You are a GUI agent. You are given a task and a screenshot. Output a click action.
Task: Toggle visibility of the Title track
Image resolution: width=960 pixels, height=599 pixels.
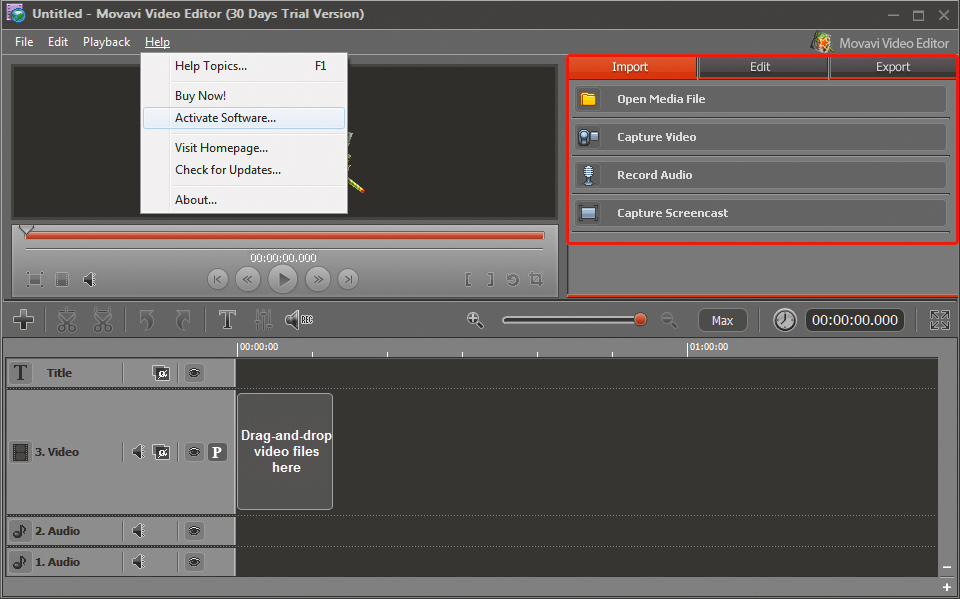194,373
